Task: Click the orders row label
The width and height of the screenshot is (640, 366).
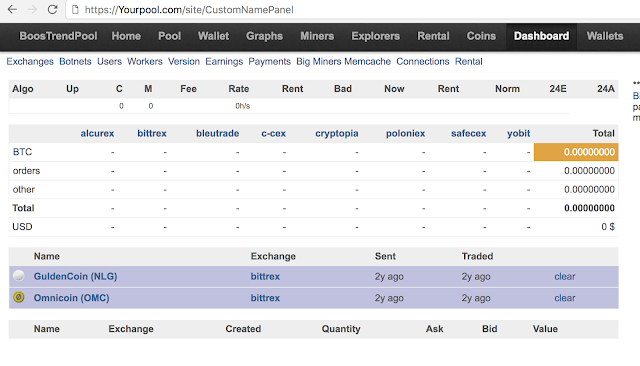Action: [26, 171]
